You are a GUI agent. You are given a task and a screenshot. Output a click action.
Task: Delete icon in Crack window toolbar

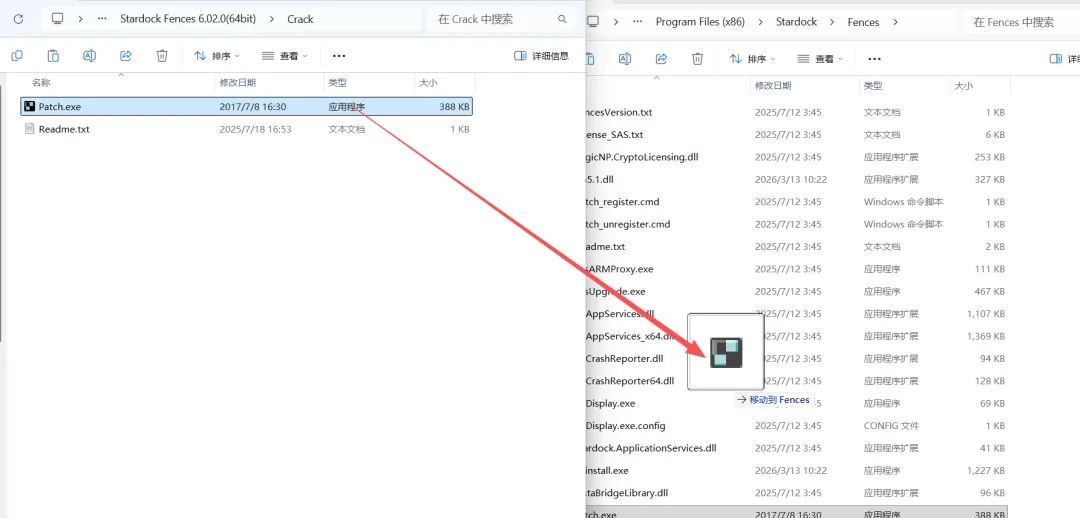coord(162,56)
